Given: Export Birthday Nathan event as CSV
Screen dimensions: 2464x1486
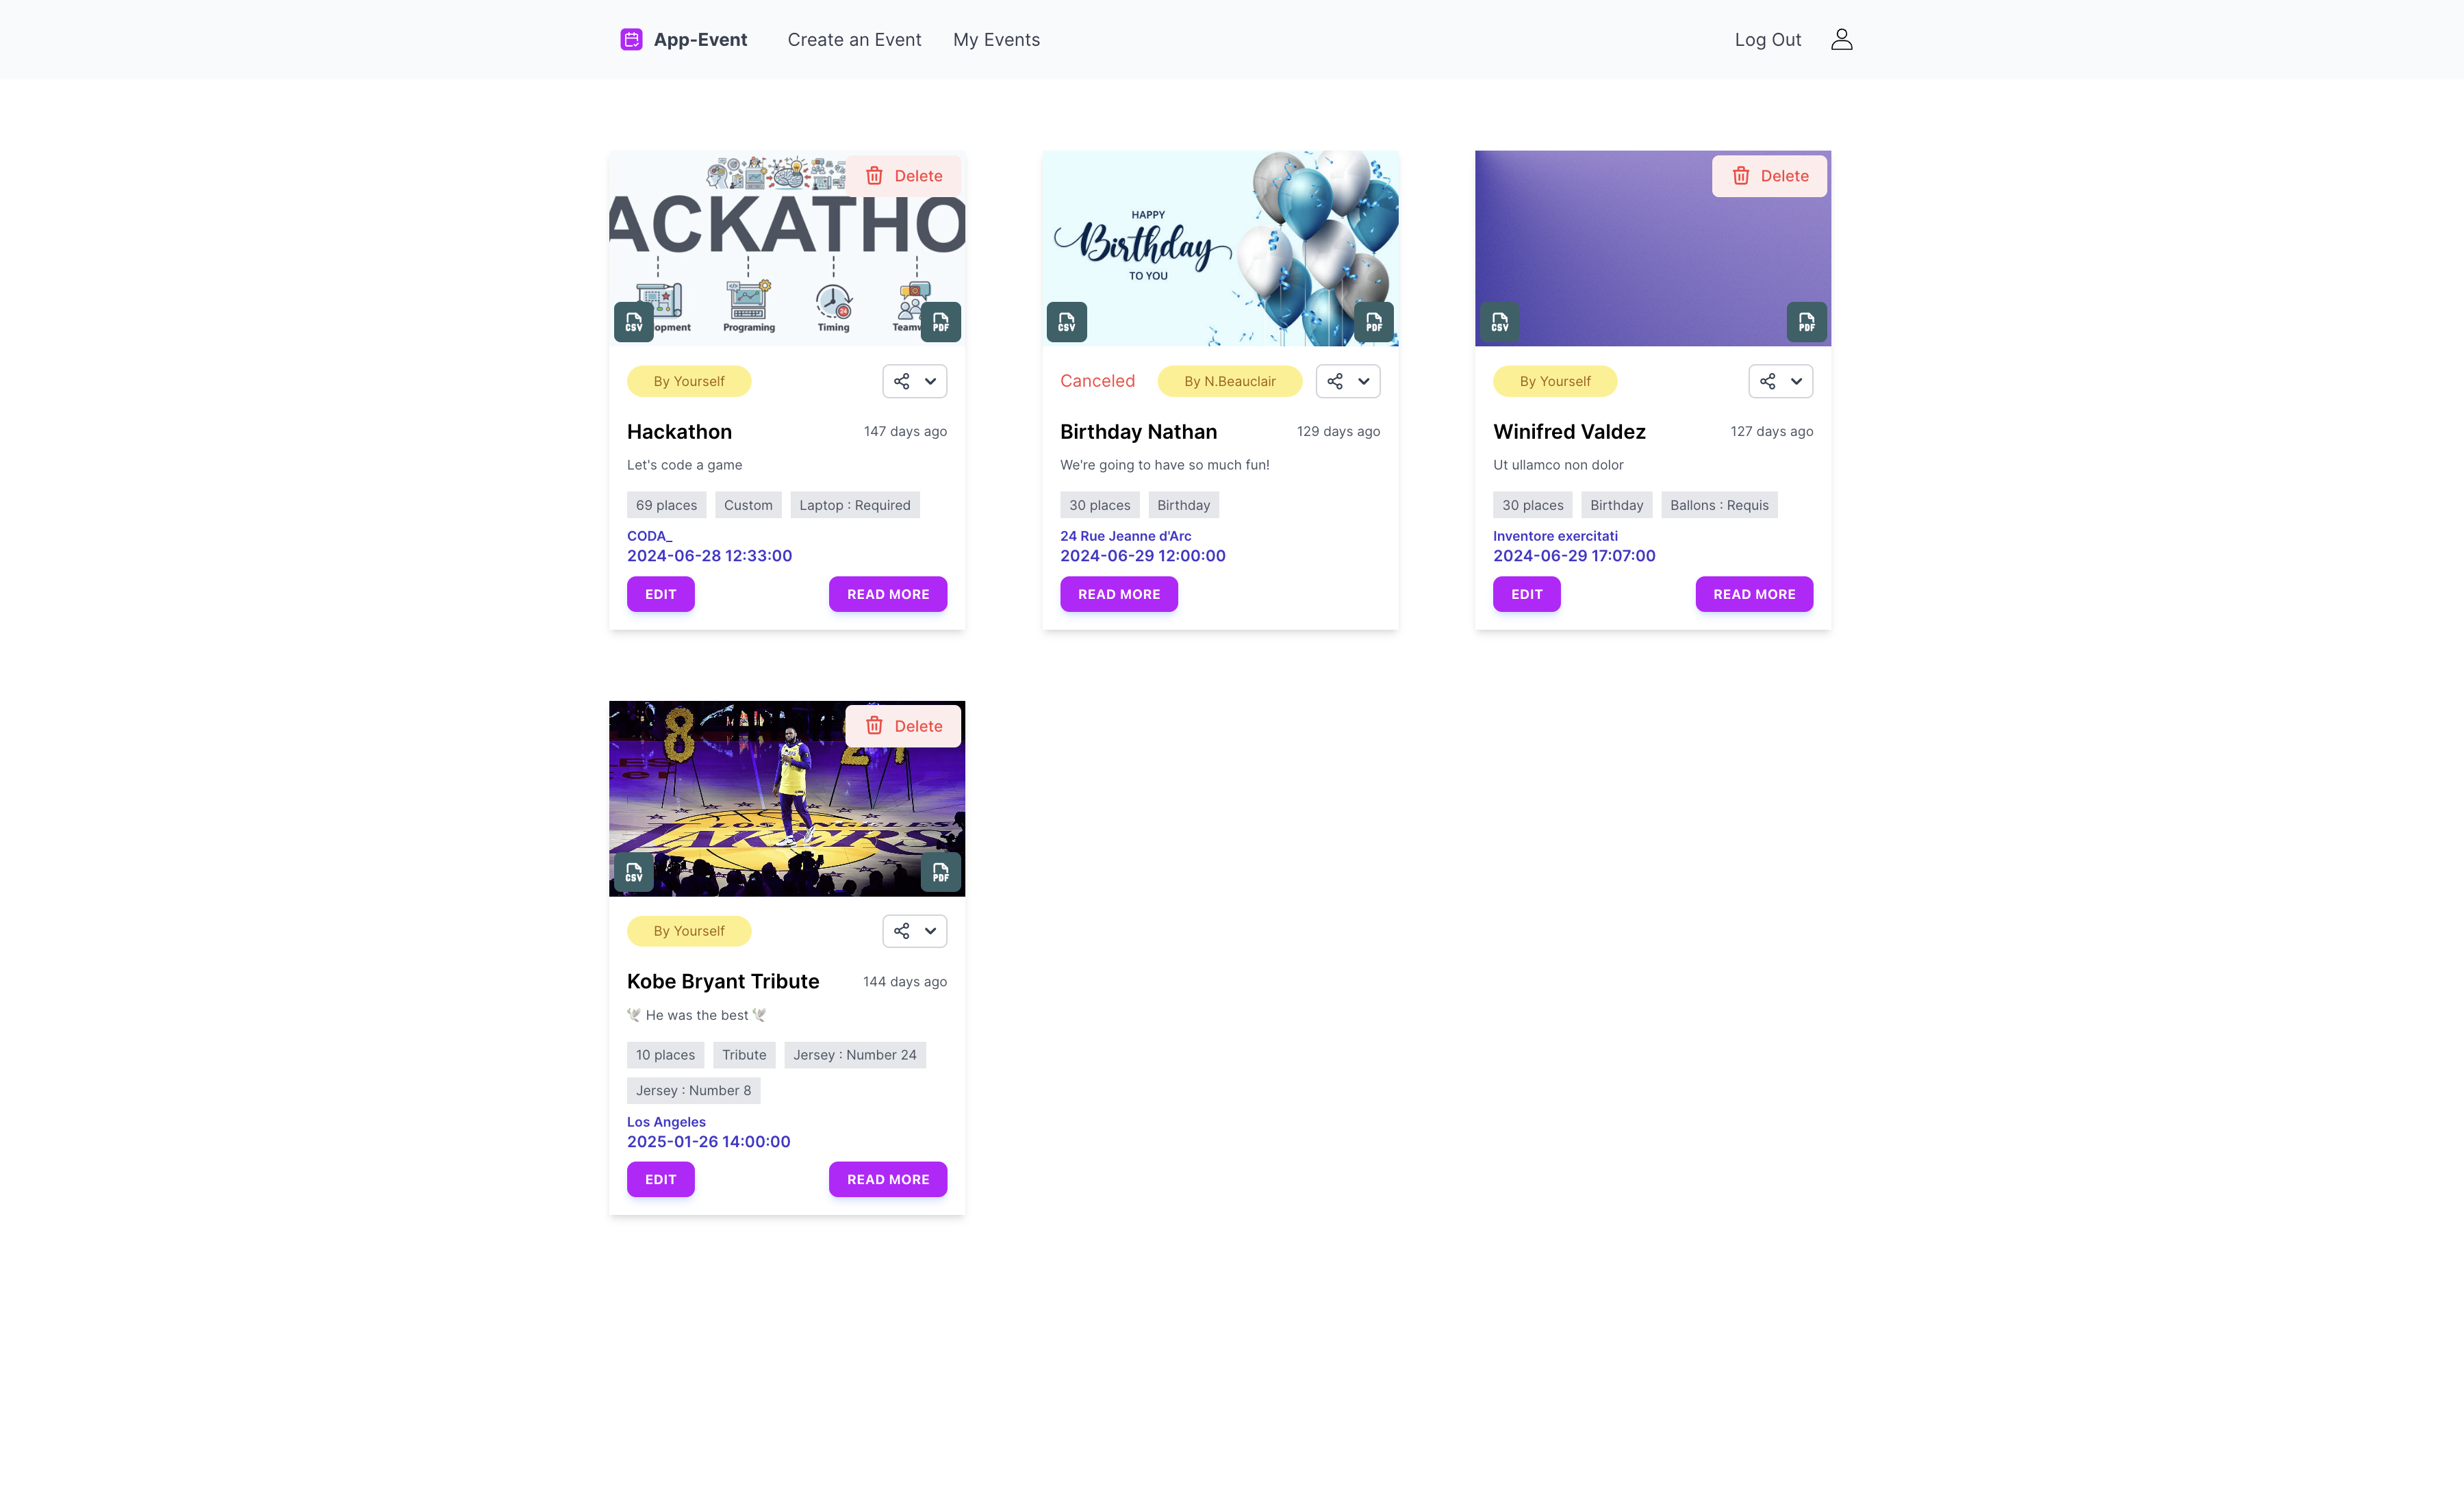Looking at the screenshot, I should pos(1067,322).
